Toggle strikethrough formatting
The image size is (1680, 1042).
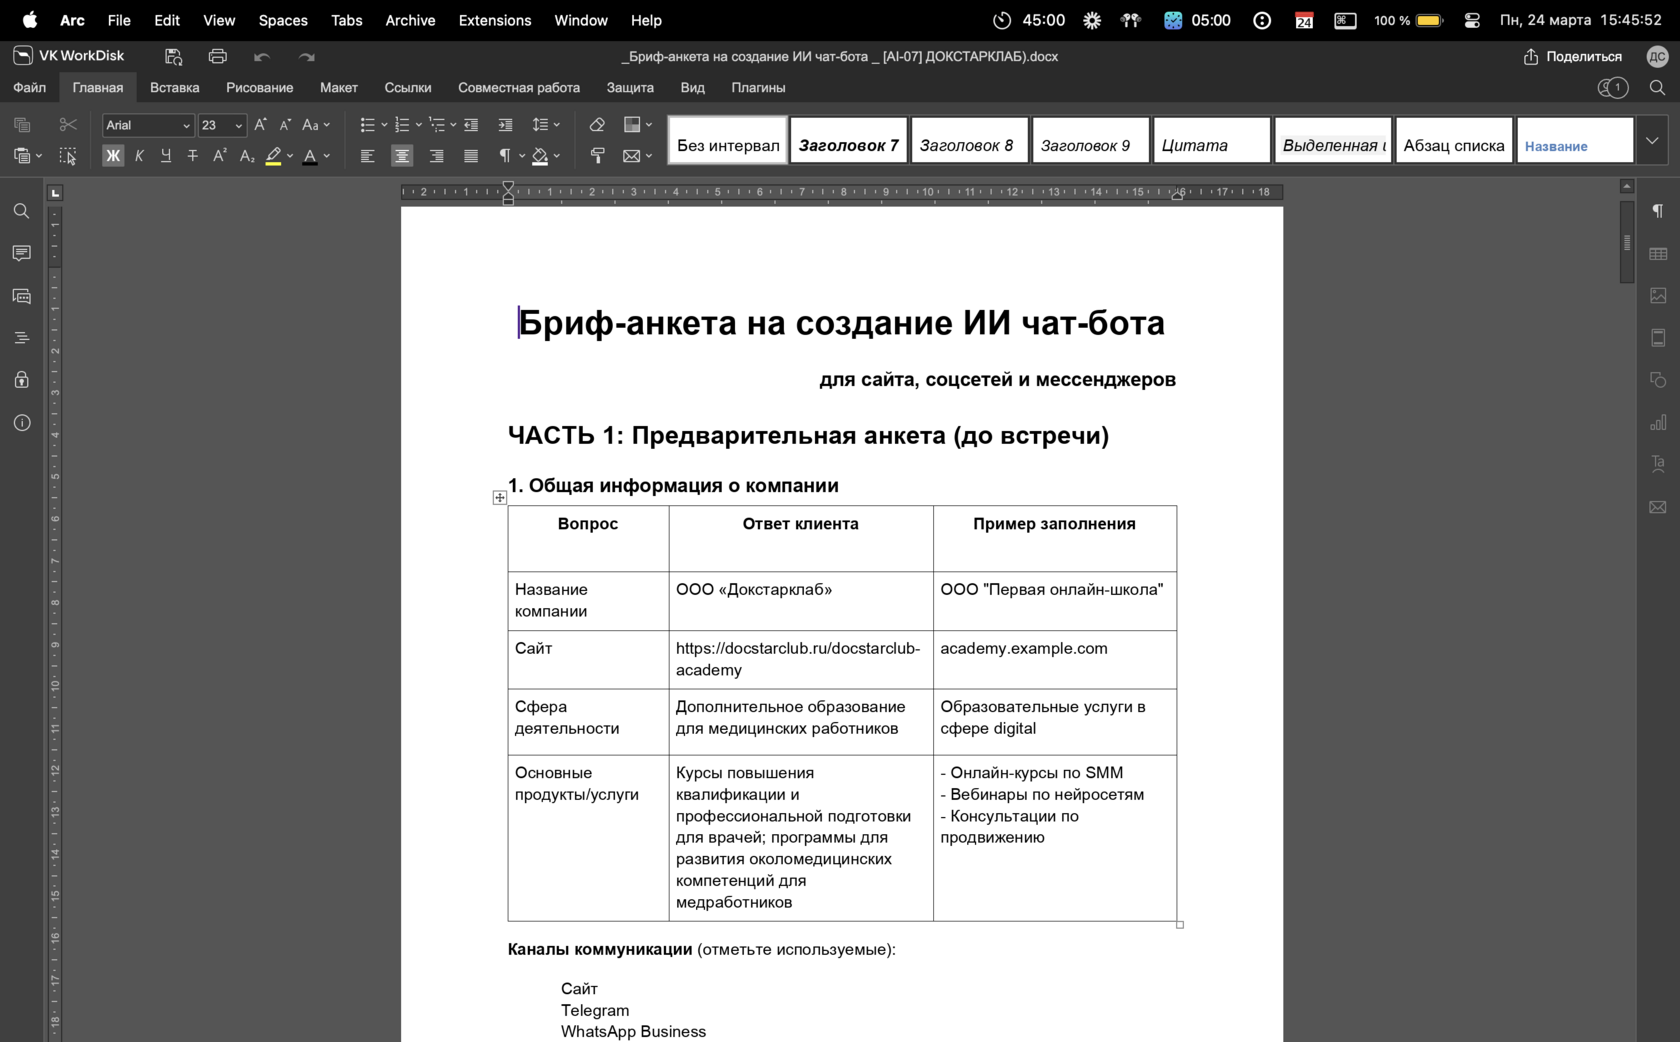pyautogui.click(x=193, y=156)
